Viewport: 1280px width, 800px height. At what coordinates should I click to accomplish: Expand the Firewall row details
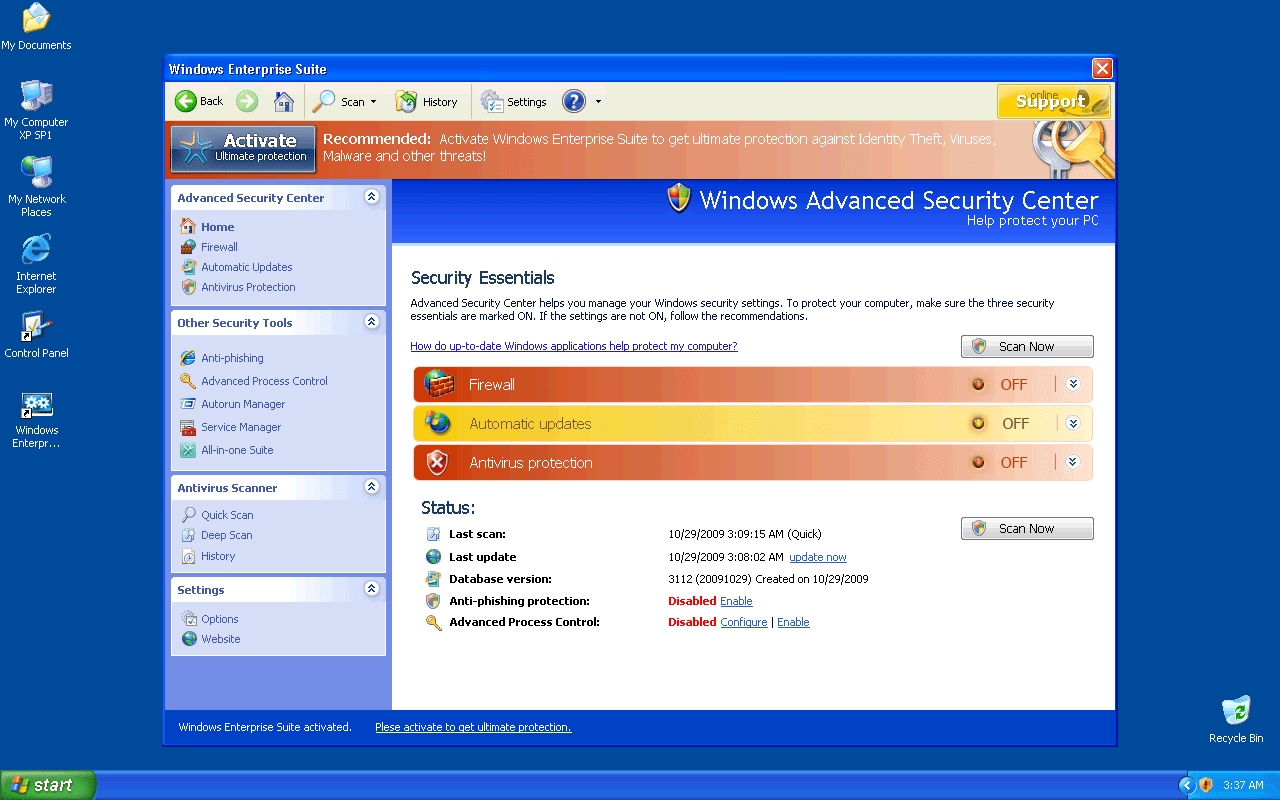point(1073,384)
